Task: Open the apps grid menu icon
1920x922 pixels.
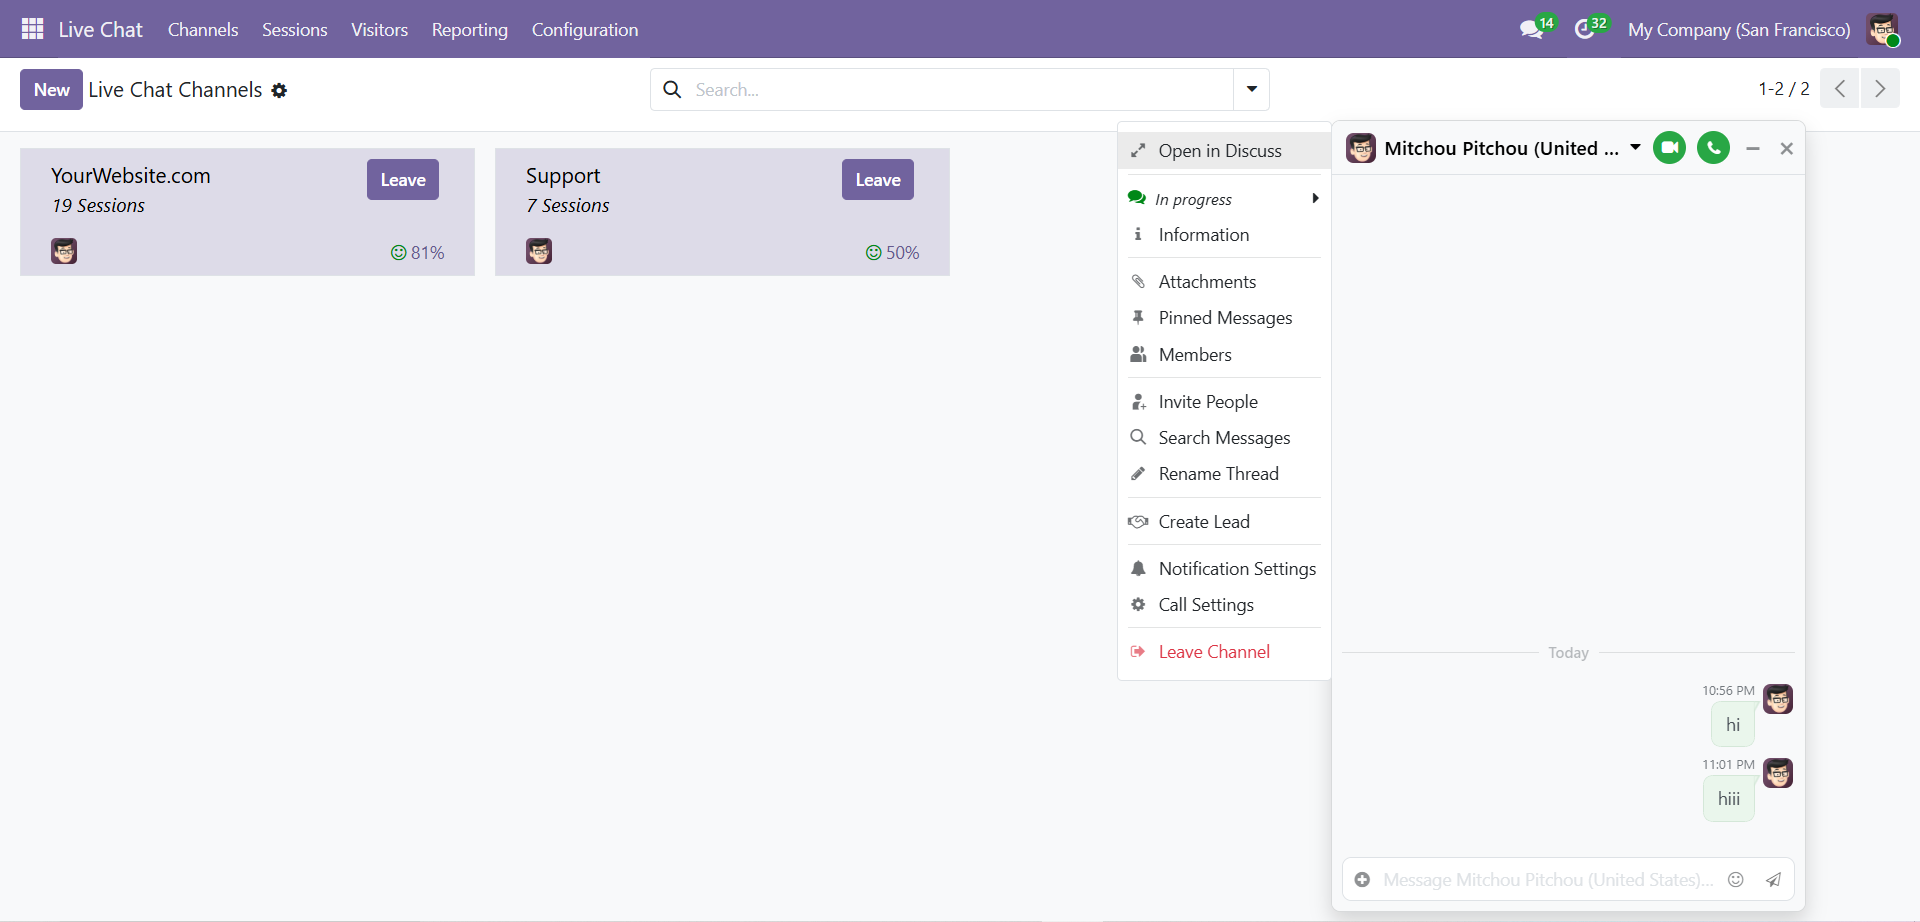Action: pyautogui.click(x=32, y=29)
